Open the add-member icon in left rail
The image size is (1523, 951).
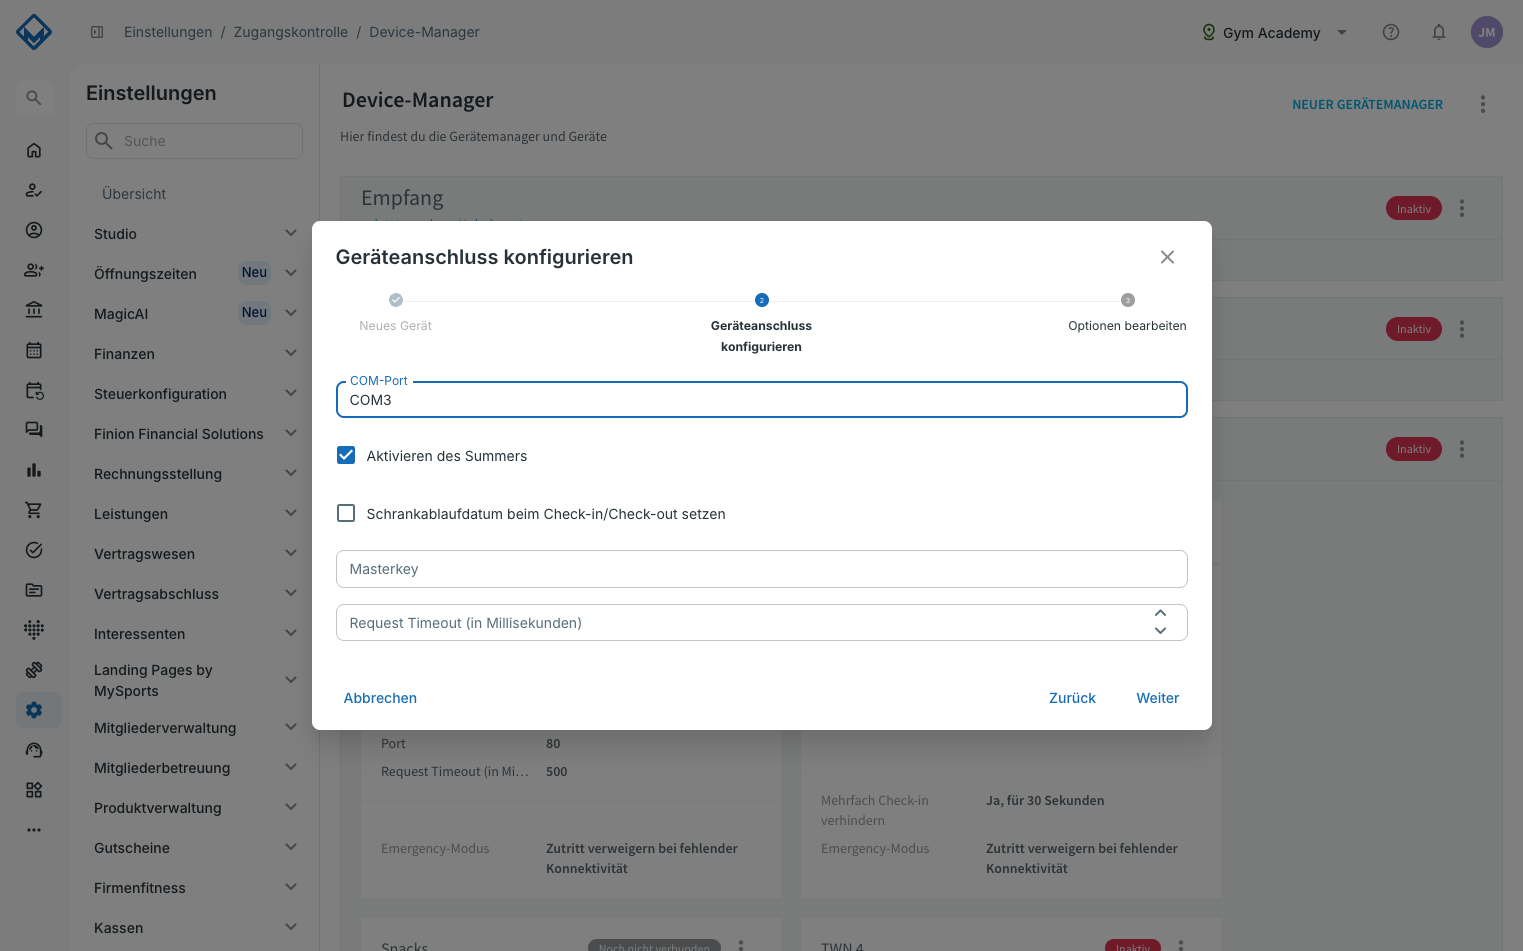tap(34, 270)
